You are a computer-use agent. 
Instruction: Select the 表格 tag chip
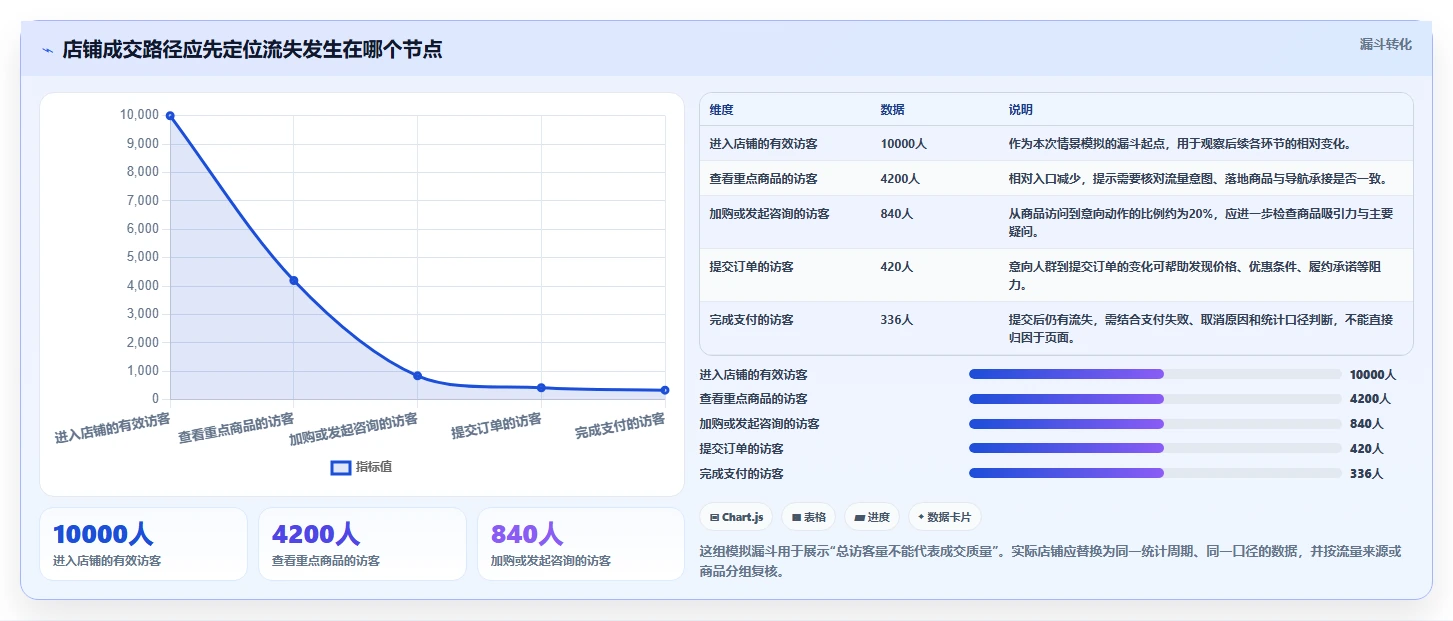808,517
